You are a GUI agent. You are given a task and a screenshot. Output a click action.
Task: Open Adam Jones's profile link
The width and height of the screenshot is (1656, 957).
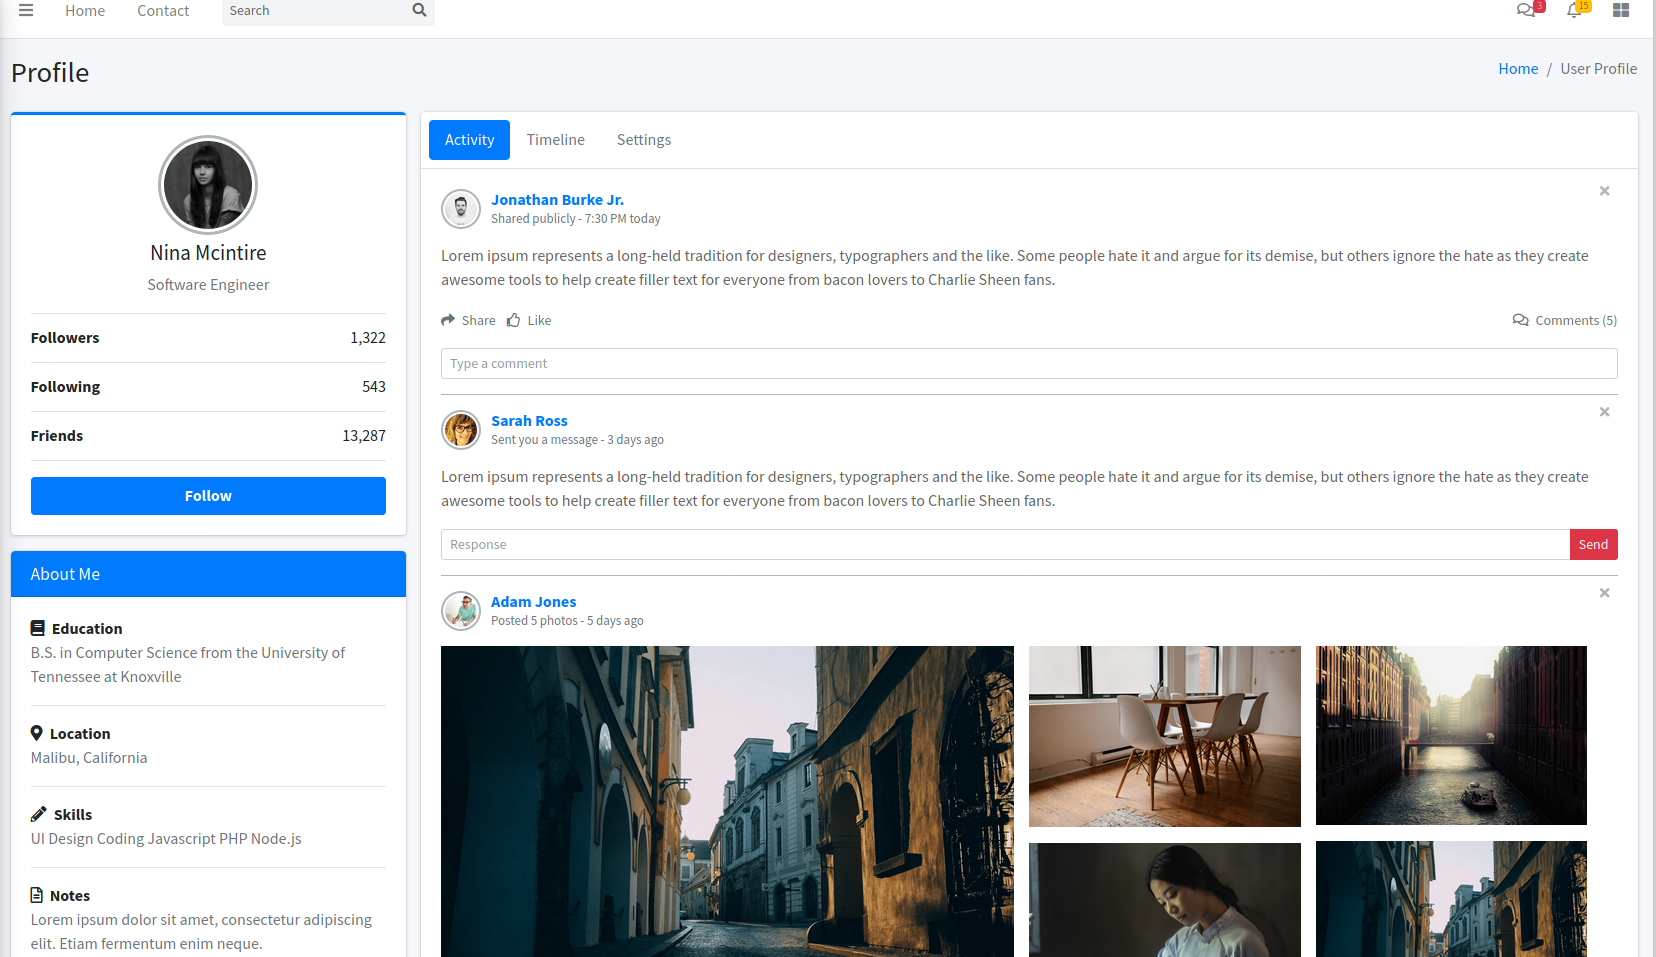tap(533, 602)
